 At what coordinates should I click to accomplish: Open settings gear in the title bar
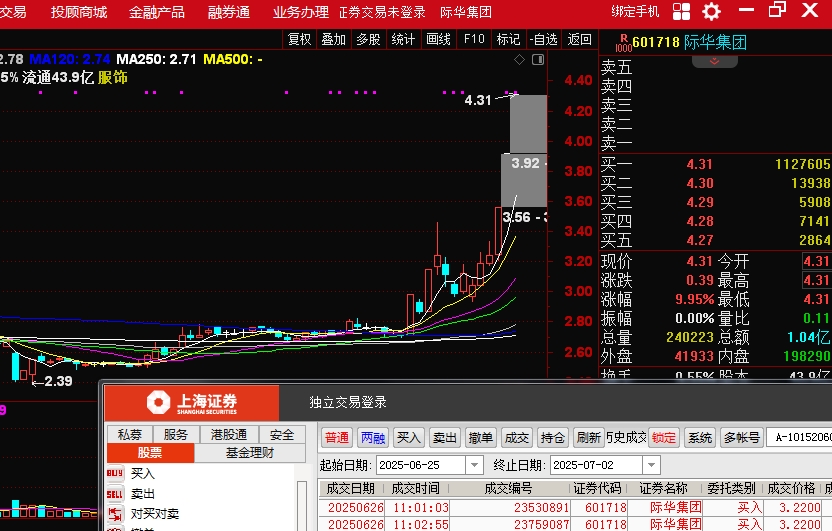(711, 11)
